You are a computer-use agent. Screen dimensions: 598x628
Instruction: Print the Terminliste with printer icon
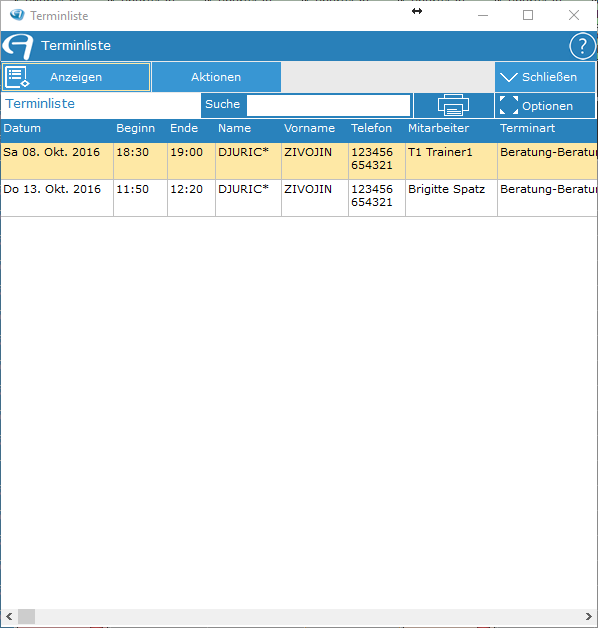coord(453,105)
